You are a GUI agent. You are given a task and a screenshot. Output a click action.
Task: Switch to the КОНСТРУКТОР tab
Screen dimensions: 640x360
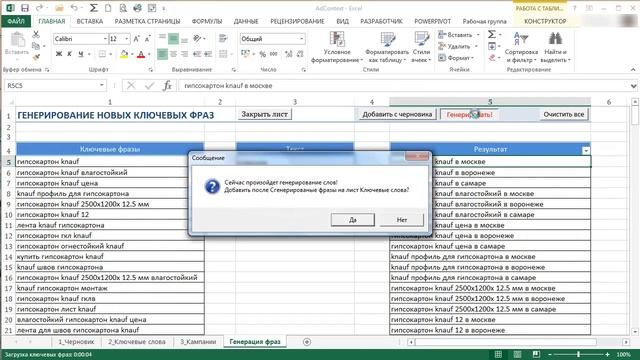[545, 21]
